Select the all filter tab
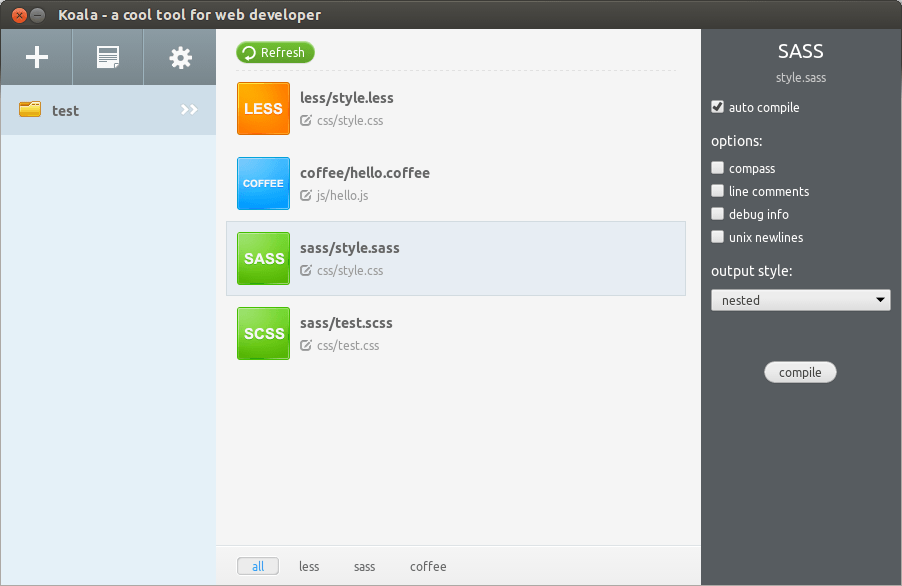This screenshot has height=586, width=902. click(258, 566)
